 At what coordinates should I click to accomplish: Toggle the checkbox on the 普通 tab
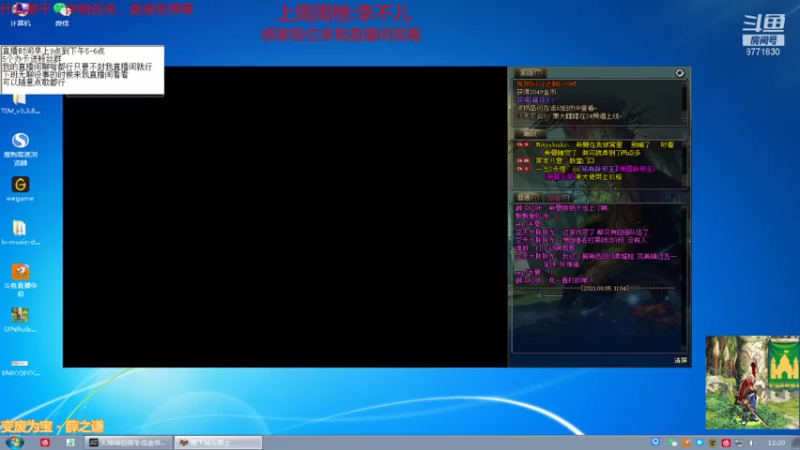tap(535, 197)
